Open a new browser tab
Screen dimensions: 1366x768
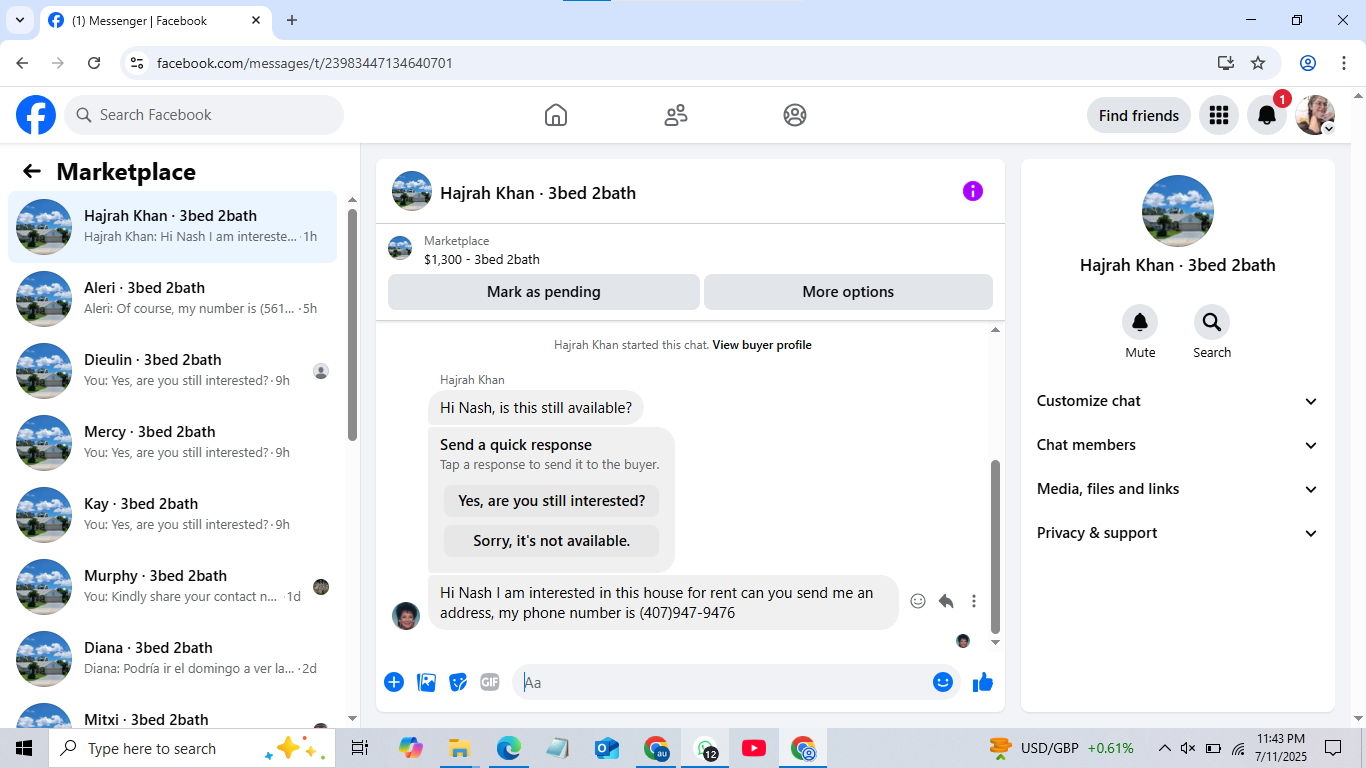coord(292,20)
